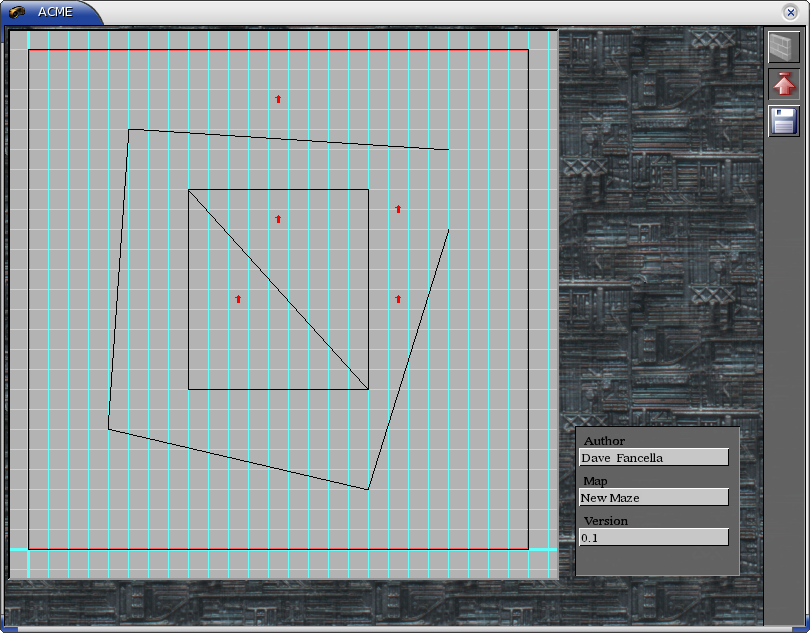This screenshot has width=810, height=633.
Task: Select the red arrow placement tool
Action: click(784, 84)
